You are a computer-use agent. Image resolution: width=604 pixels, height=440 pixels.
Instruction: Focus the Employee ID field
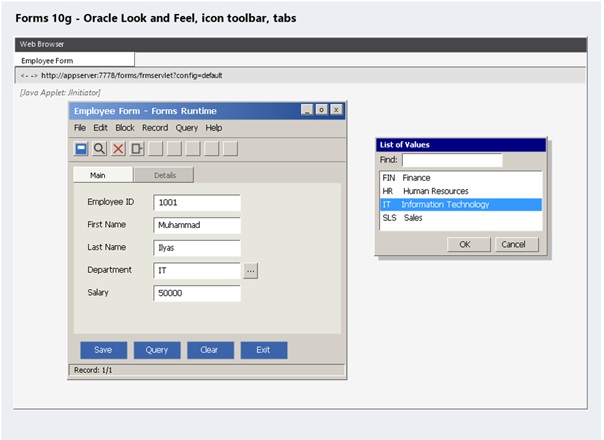pos(197,203)
